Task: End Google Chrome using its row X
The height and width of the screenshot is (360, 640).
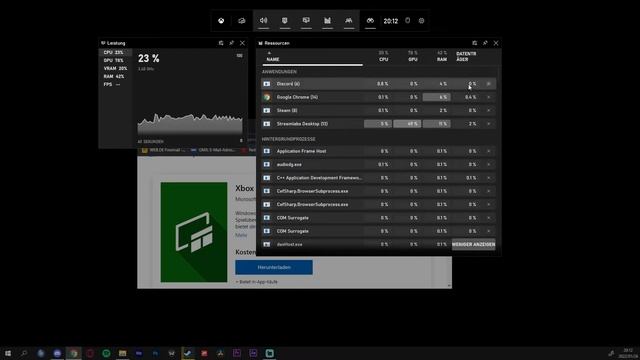Action: [489, 97]
